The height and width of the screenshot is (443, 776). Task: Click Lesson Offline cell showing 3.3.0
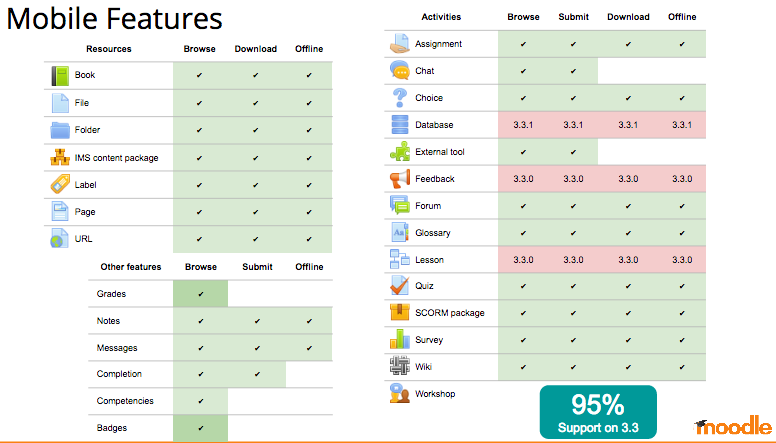682,259
